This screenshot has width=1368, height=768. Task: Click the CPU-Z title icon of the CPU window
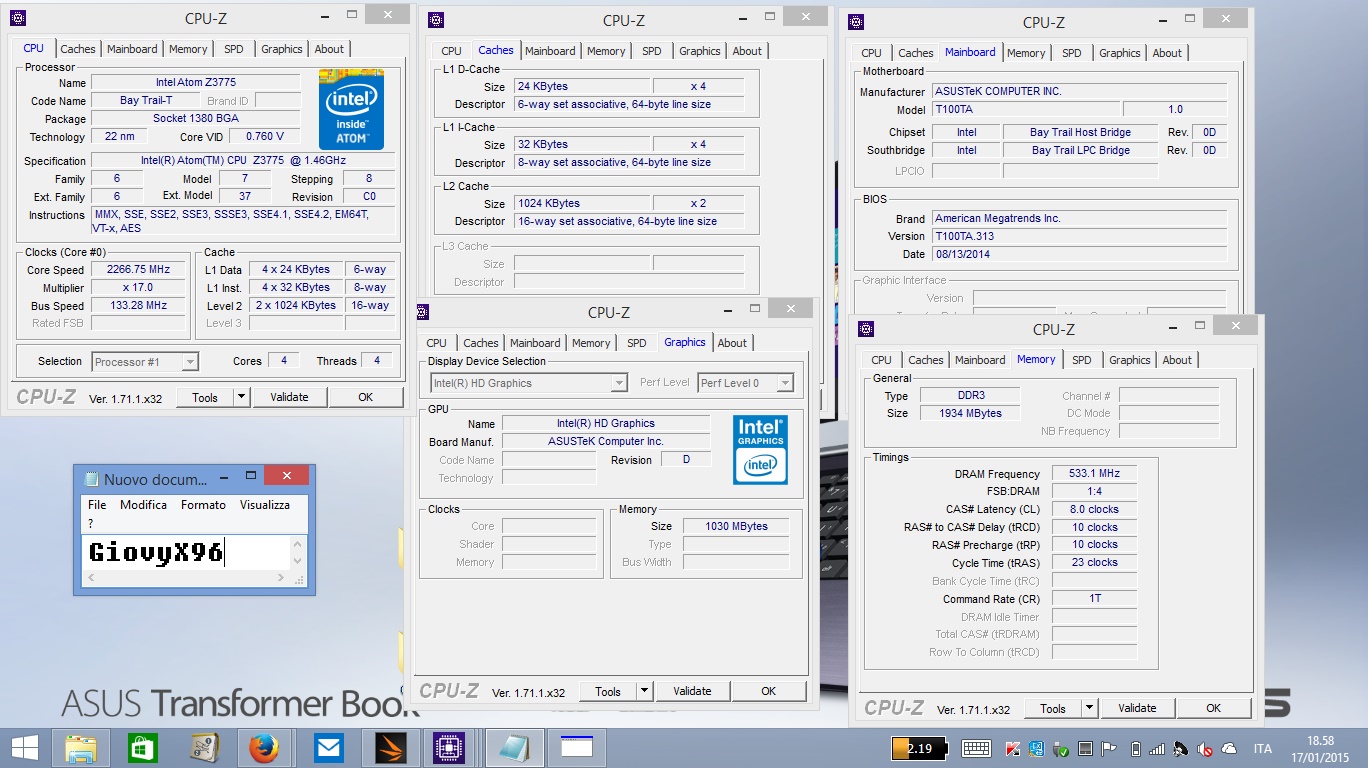(18, 18)
